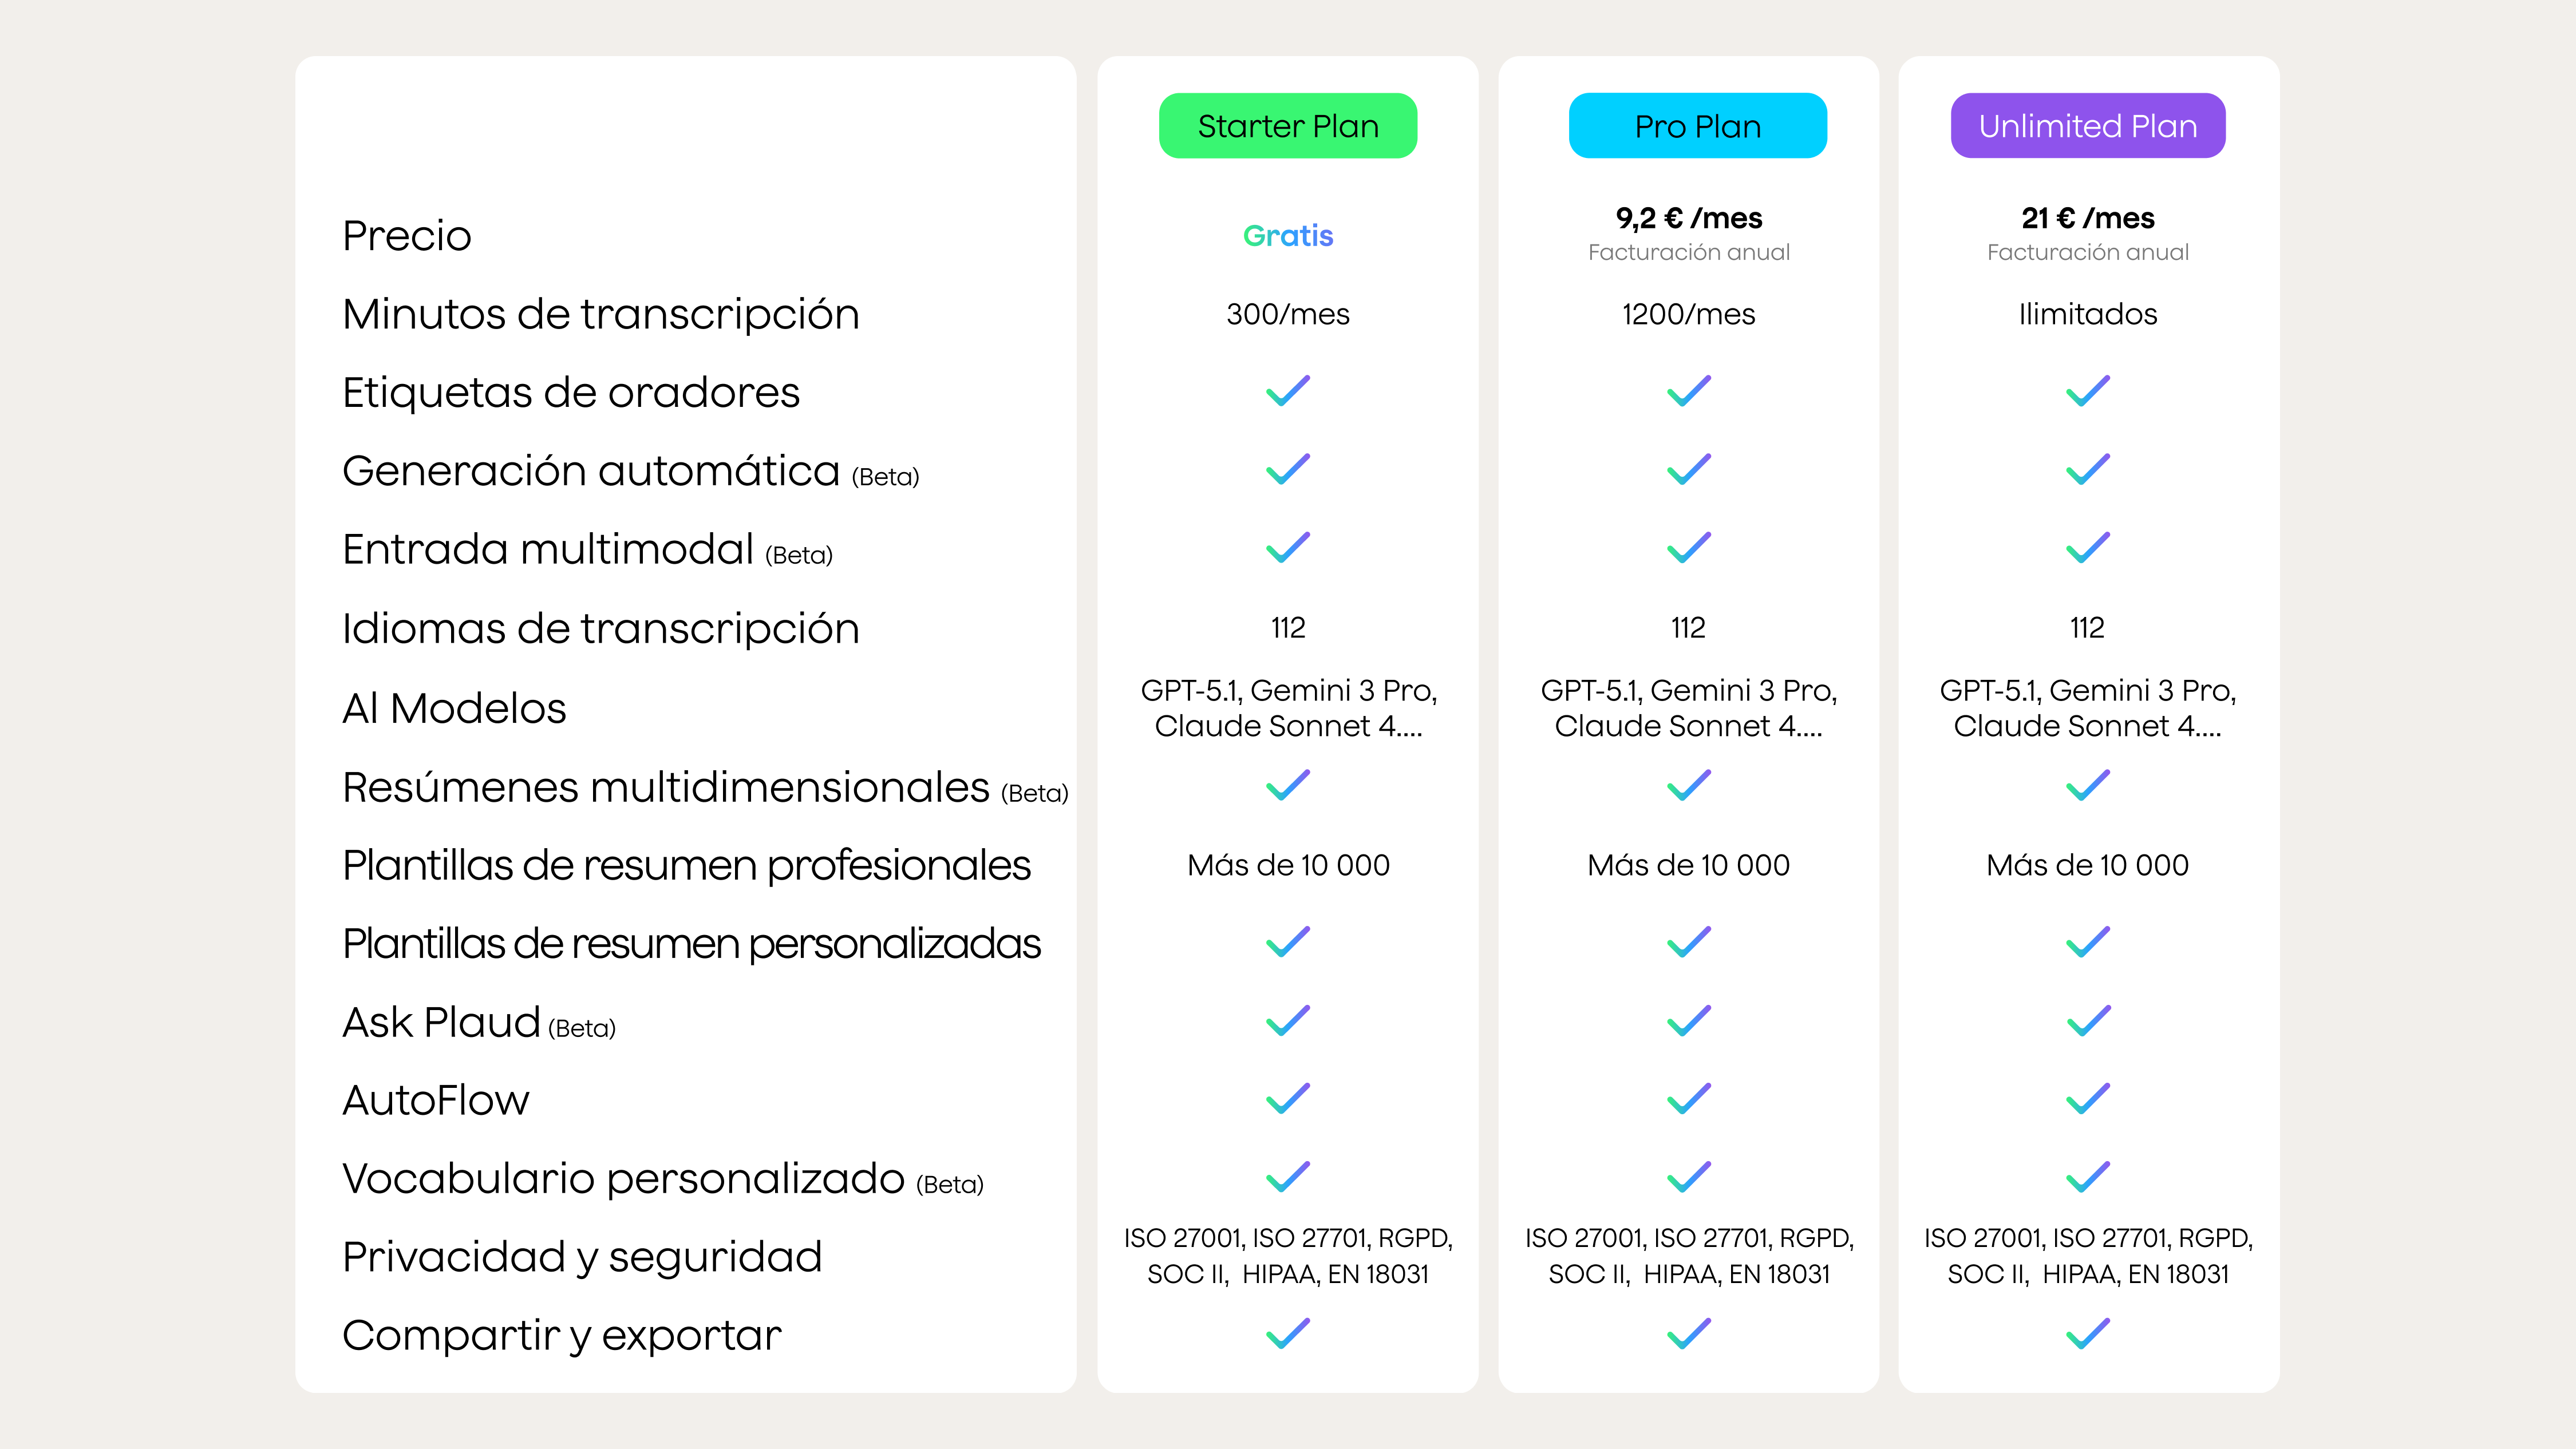Click the Gratis price text

click(1287, 236)
